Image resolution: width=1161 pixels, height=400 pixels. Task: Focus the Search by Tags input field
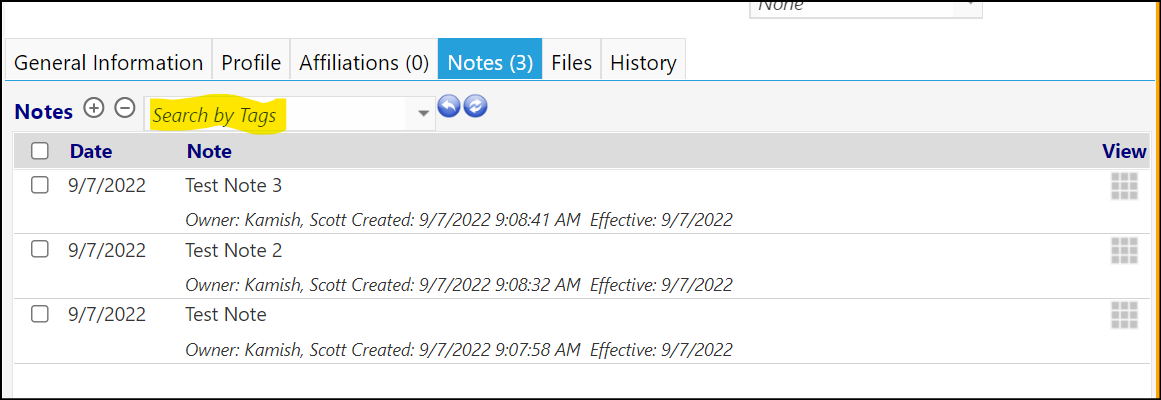pyautogui.click(x=280, y=114)
